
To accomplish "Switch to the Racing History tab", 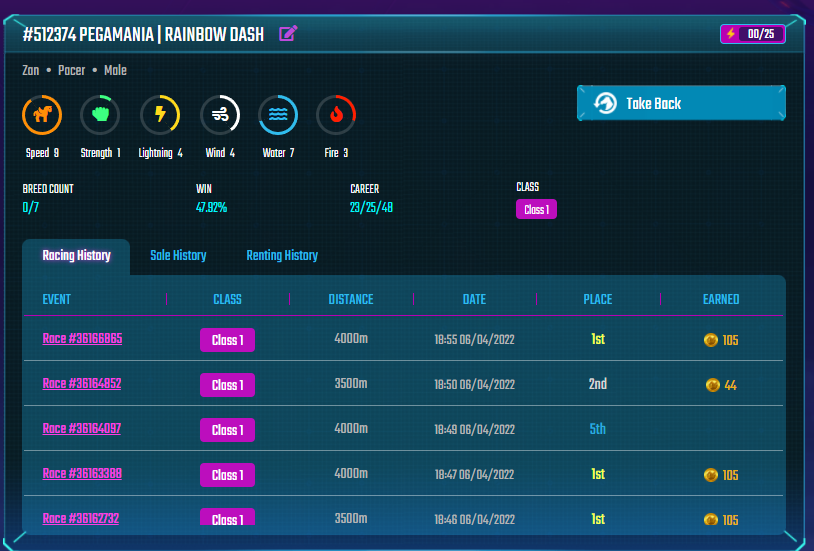I will click(x=76, y=256).
